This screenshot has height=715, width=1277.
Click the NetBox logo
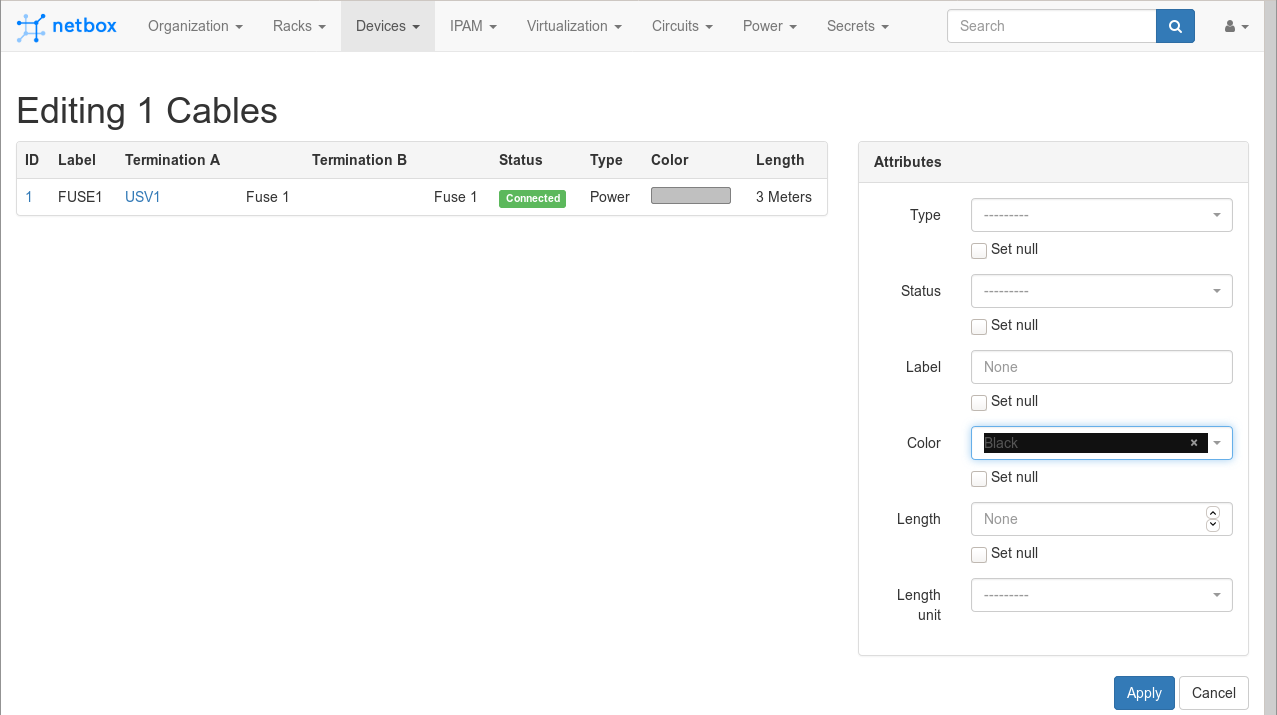67,27
